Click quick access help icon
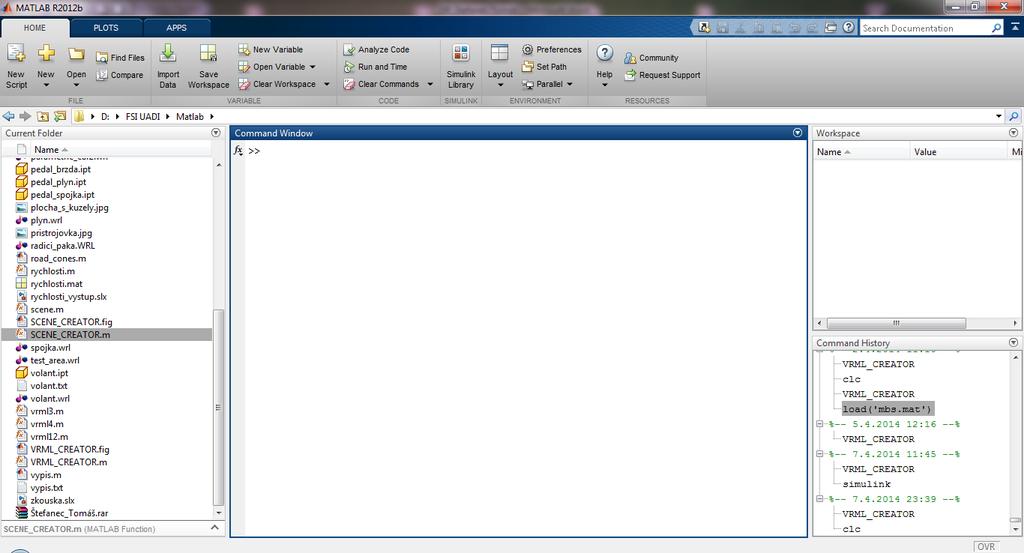 pos(848,27)
